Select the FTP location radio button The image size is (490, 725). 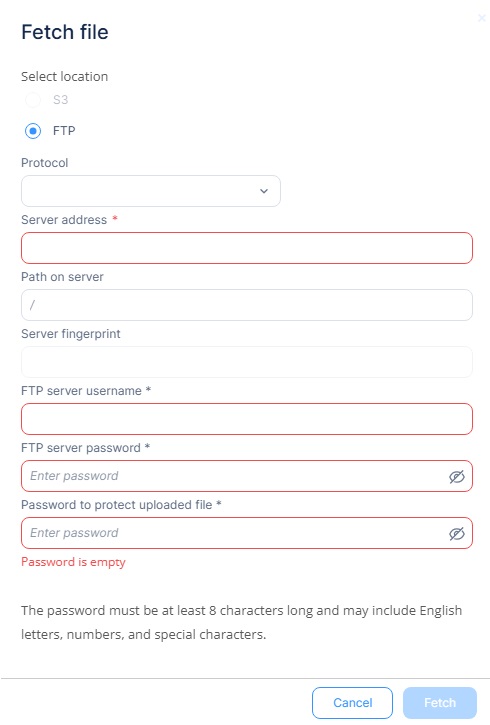[x=33, y=131]
